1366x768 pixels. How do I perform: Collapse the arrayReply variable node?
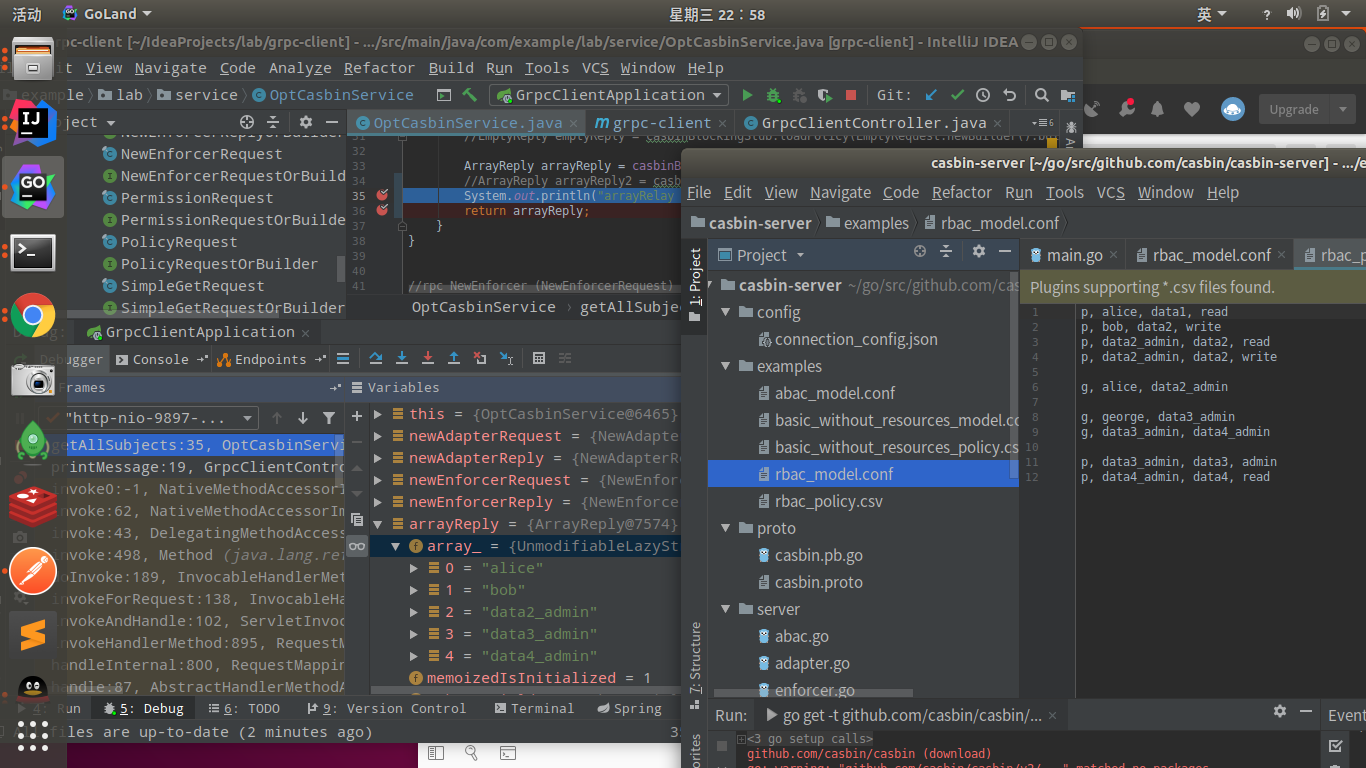pos(378,524)
